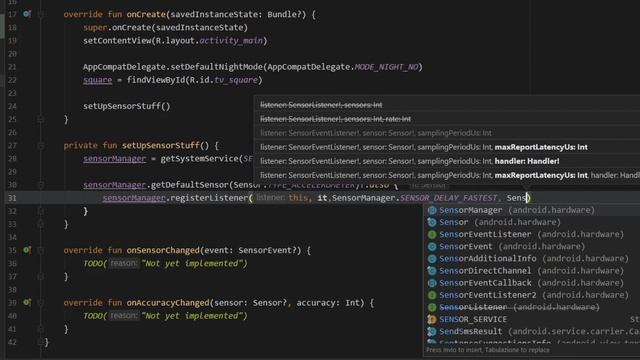
Task: Click the class icon beside SensorDirectChannel
Action: click(432, 271)
